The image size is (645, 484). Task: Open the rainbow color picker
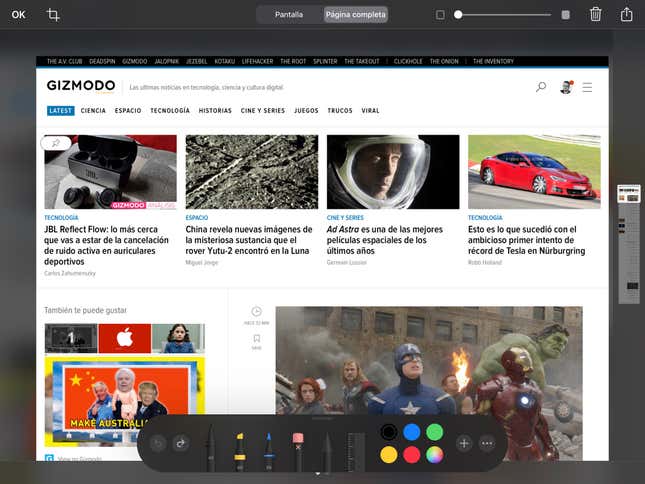coord(435,455)
